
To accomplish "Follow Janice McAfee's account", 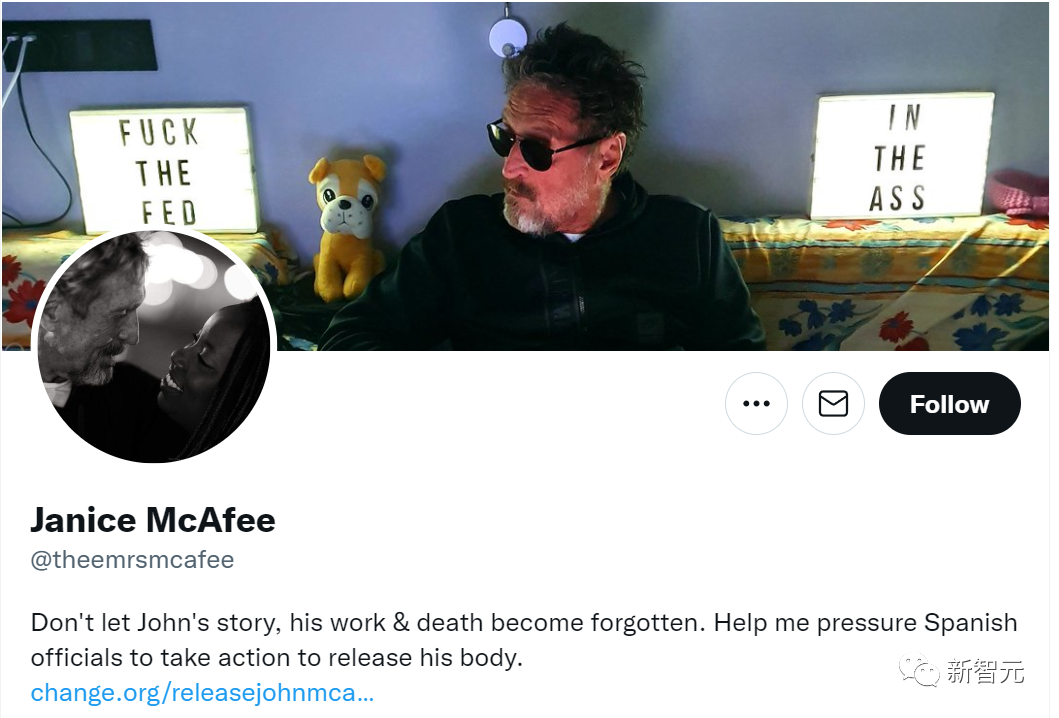I will click(949, 403).
